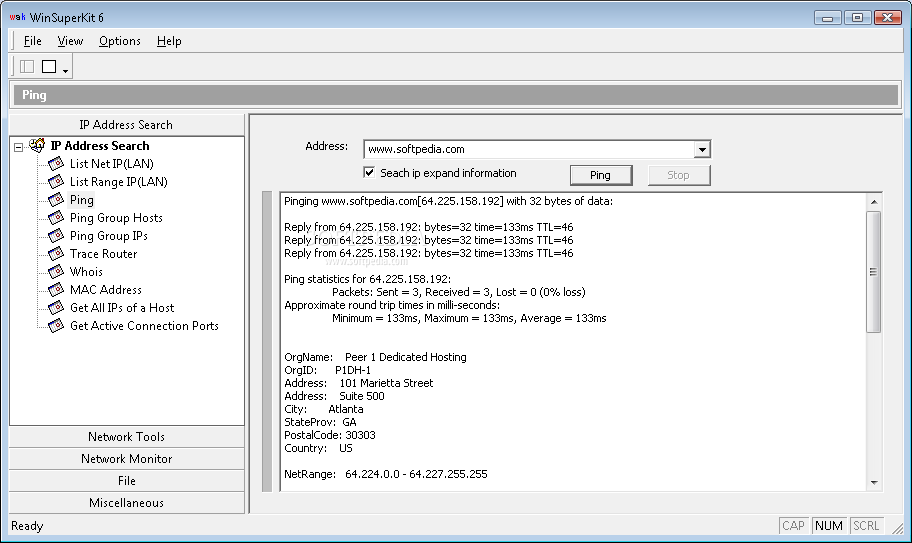This screenshot has height=543, width=912.
Task: Click the List Range IP(LAN) icon
Action: click(56, 182)
